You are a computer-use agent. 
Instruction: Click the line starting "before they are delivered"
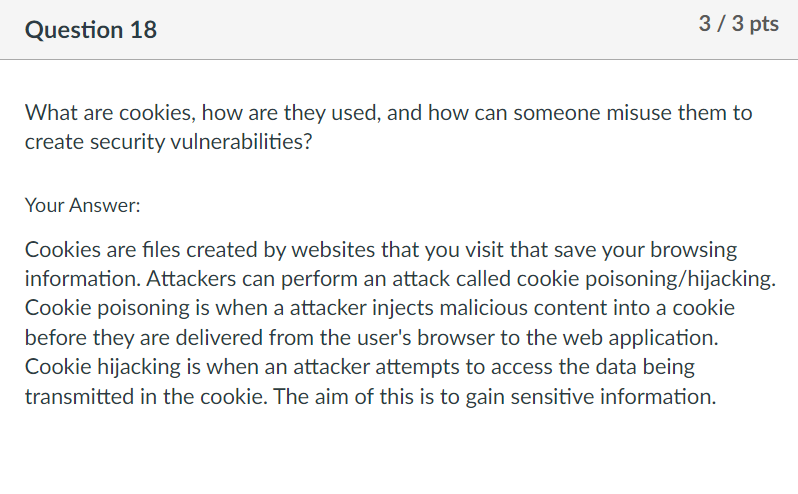(372, 337)
